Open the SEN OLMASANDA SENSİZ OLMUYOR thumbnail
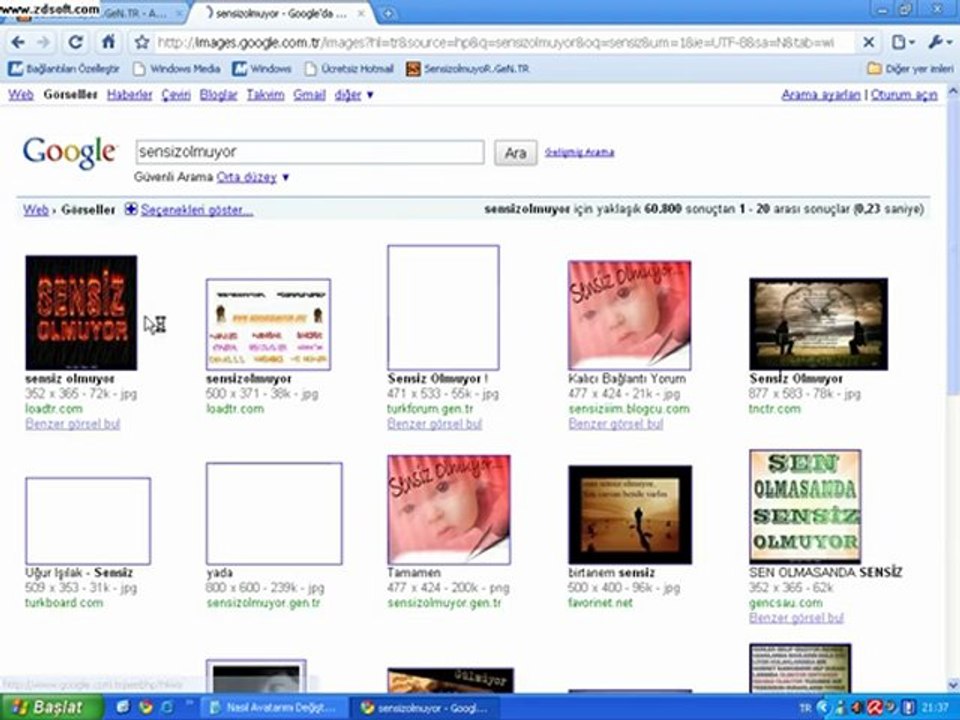 coord(805,507)
